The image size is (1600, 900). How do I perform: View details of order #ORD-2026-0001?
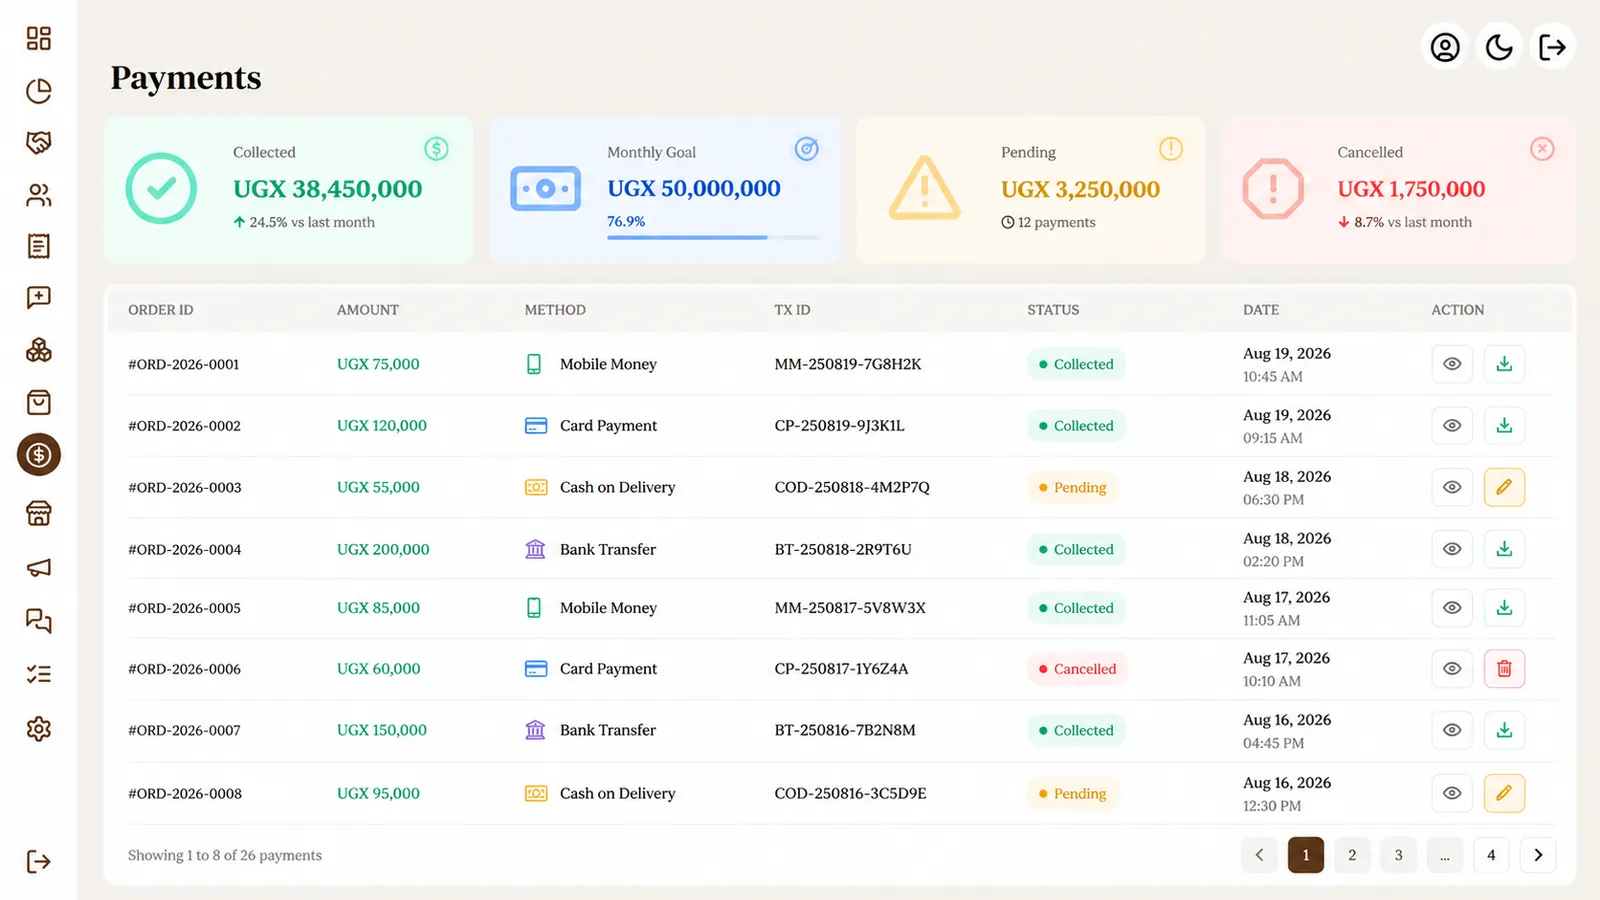point(1452,364)
